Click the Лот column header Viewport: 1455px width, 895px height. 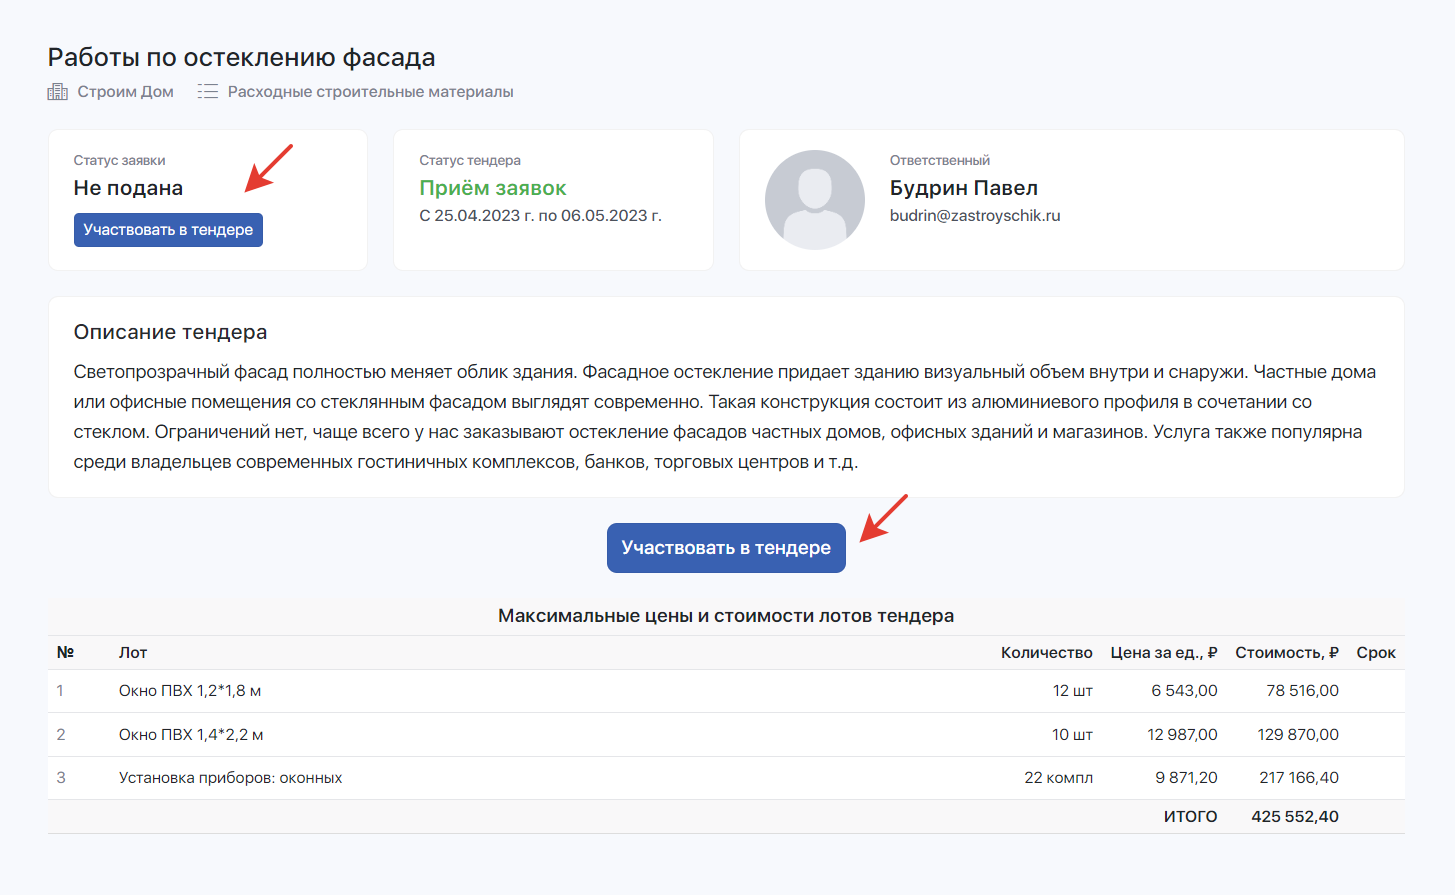click(x=133, y=653)
